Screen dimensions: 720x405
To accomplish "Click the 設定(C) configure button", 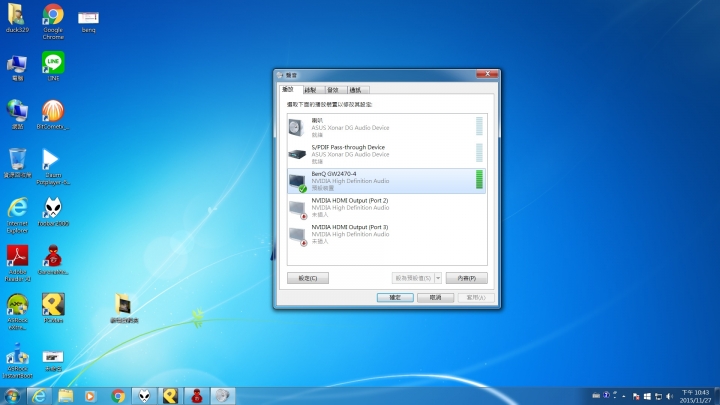I will (x=308, y=278).
